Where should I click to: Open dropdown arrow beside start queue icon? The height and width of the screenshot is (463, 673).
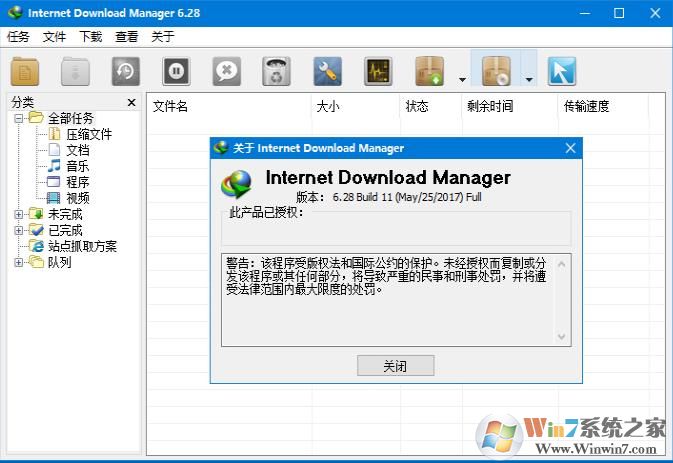coord(461,79)
